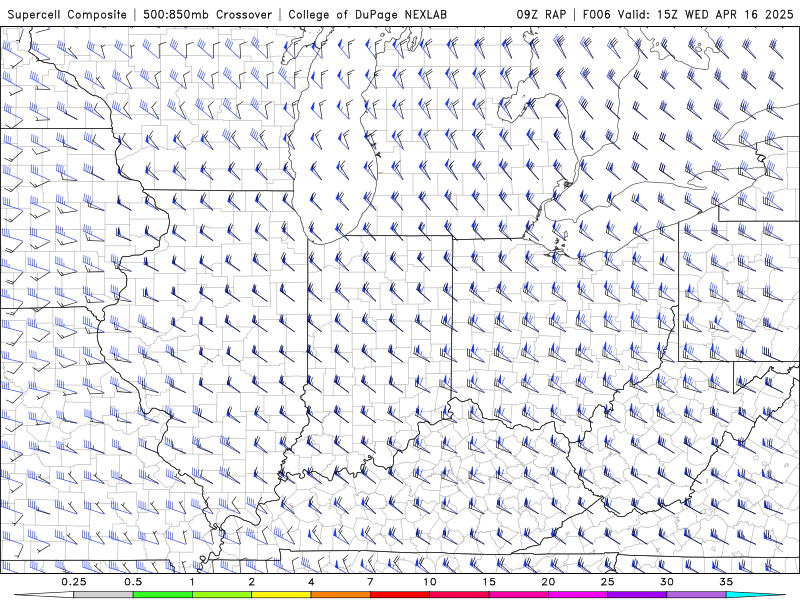The width and height of the screenshot is (800, 600).
Task: Pick the orange color bar segment
Action: coord(340,595)
